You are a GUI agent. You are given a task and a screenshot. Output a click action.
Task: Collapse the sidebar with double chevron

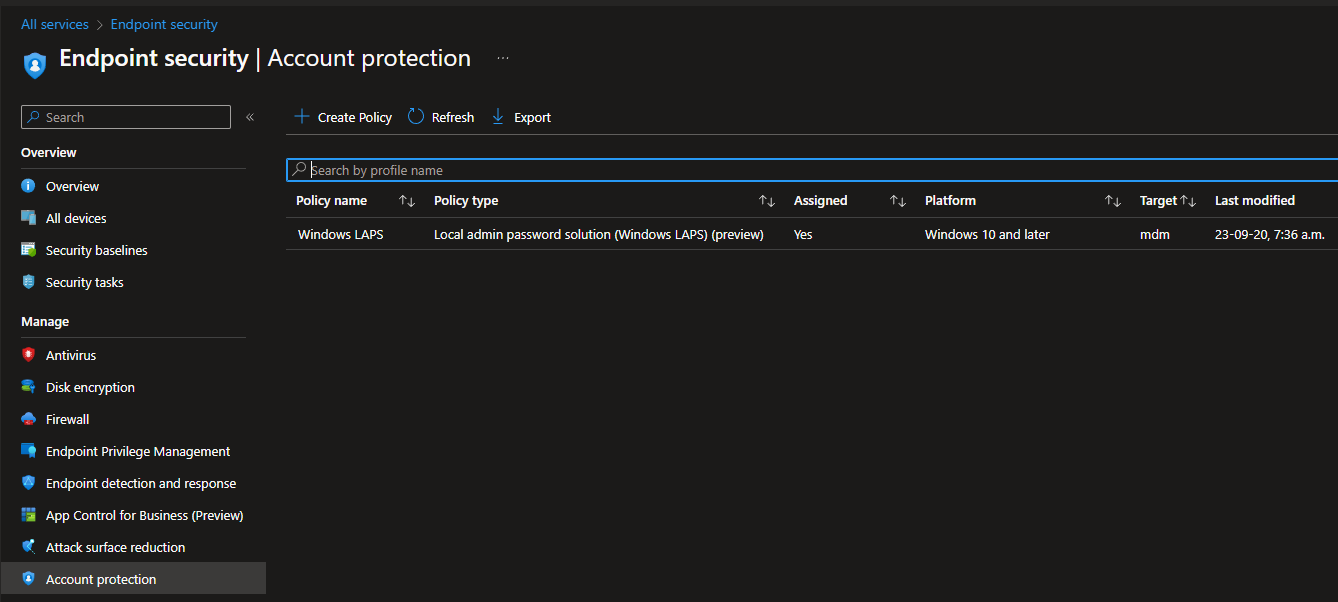tap(250, 117)
